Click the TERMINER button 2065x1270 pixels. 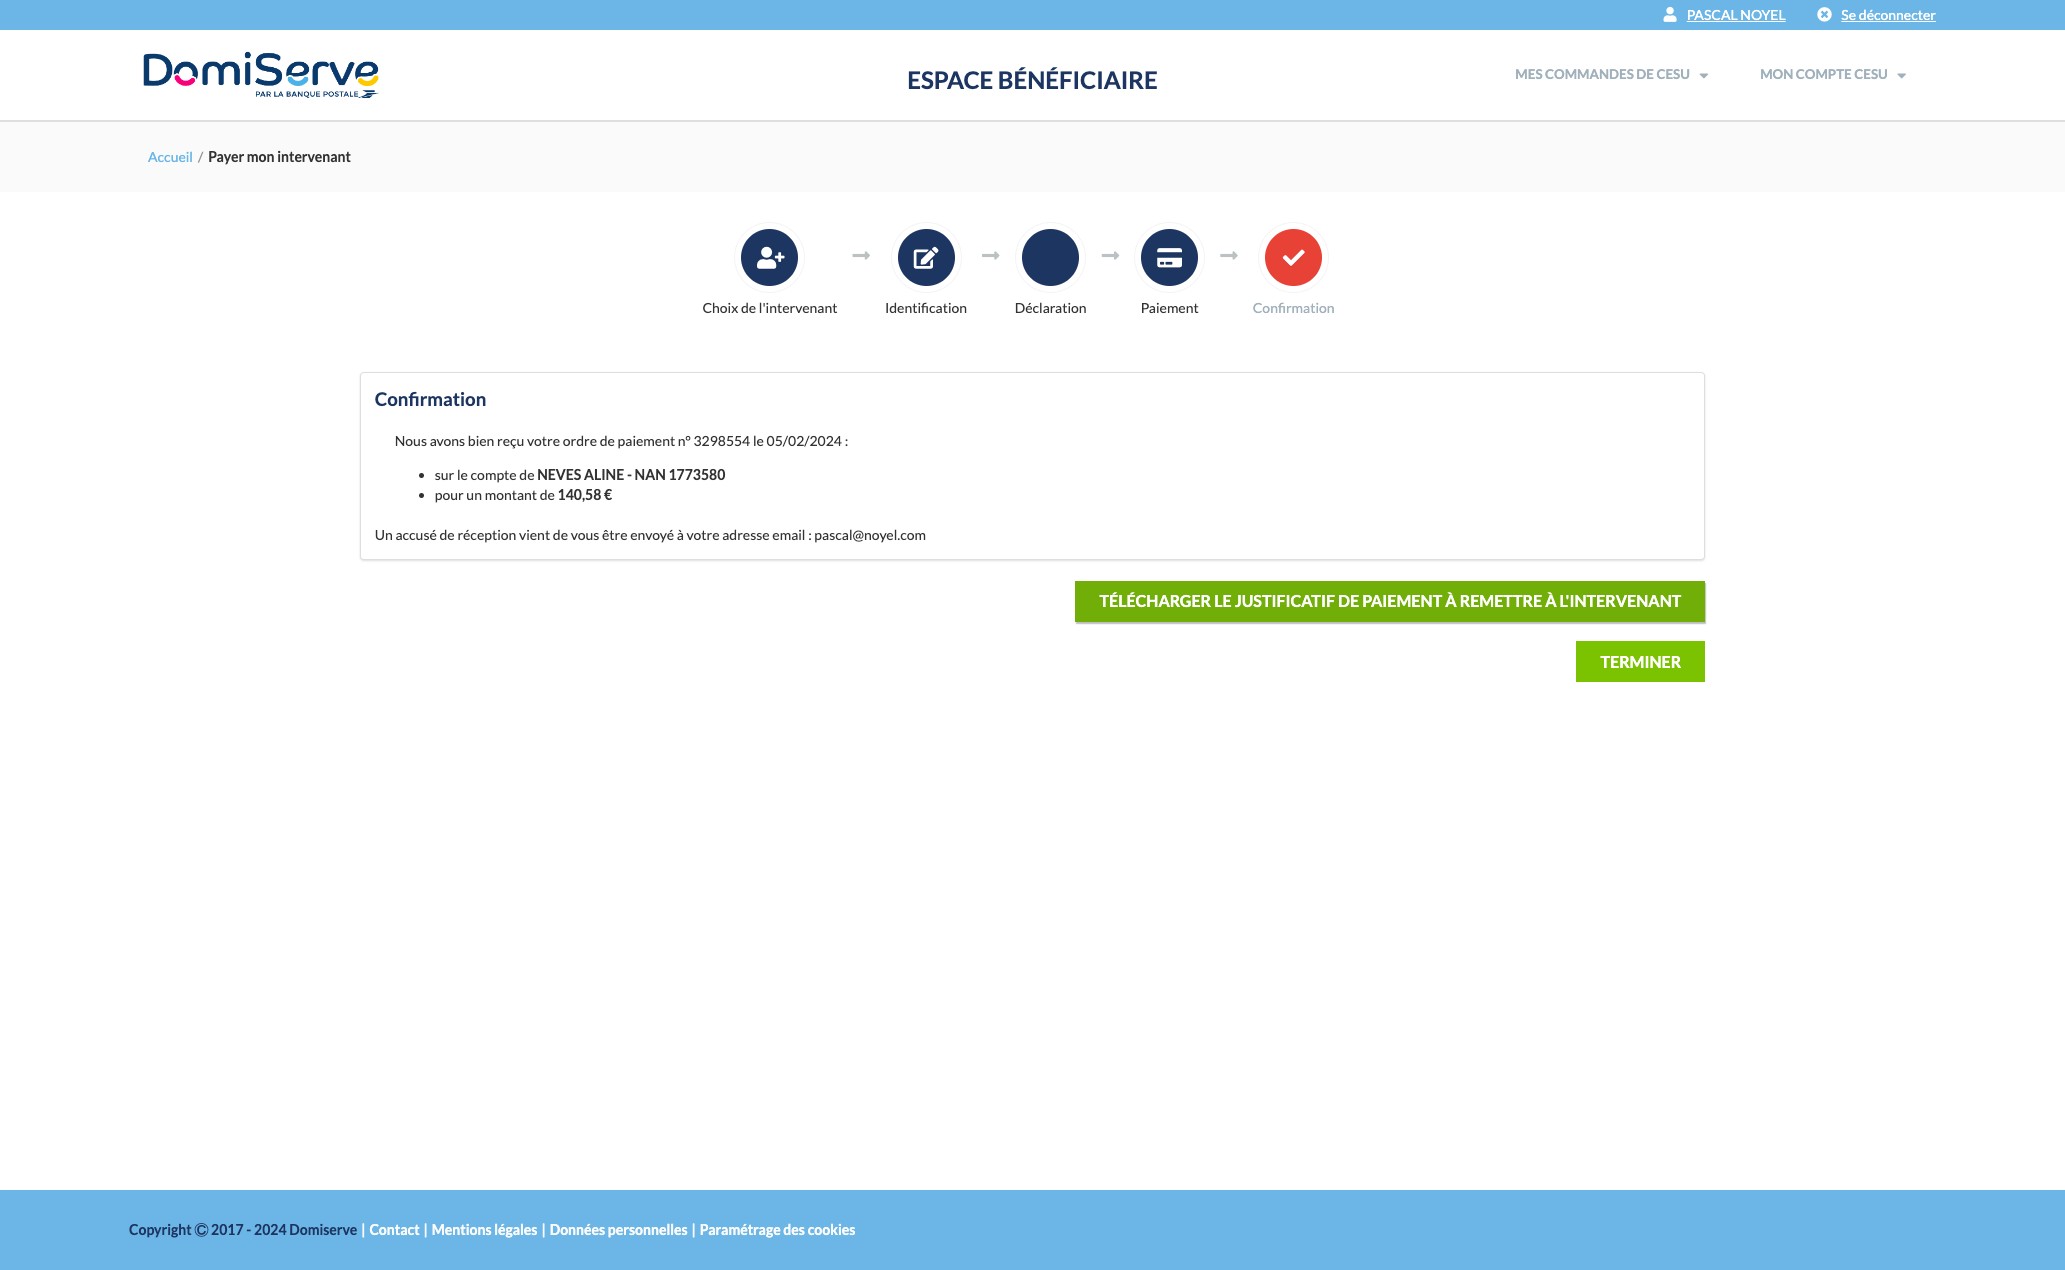click(x=1640, y=661)
